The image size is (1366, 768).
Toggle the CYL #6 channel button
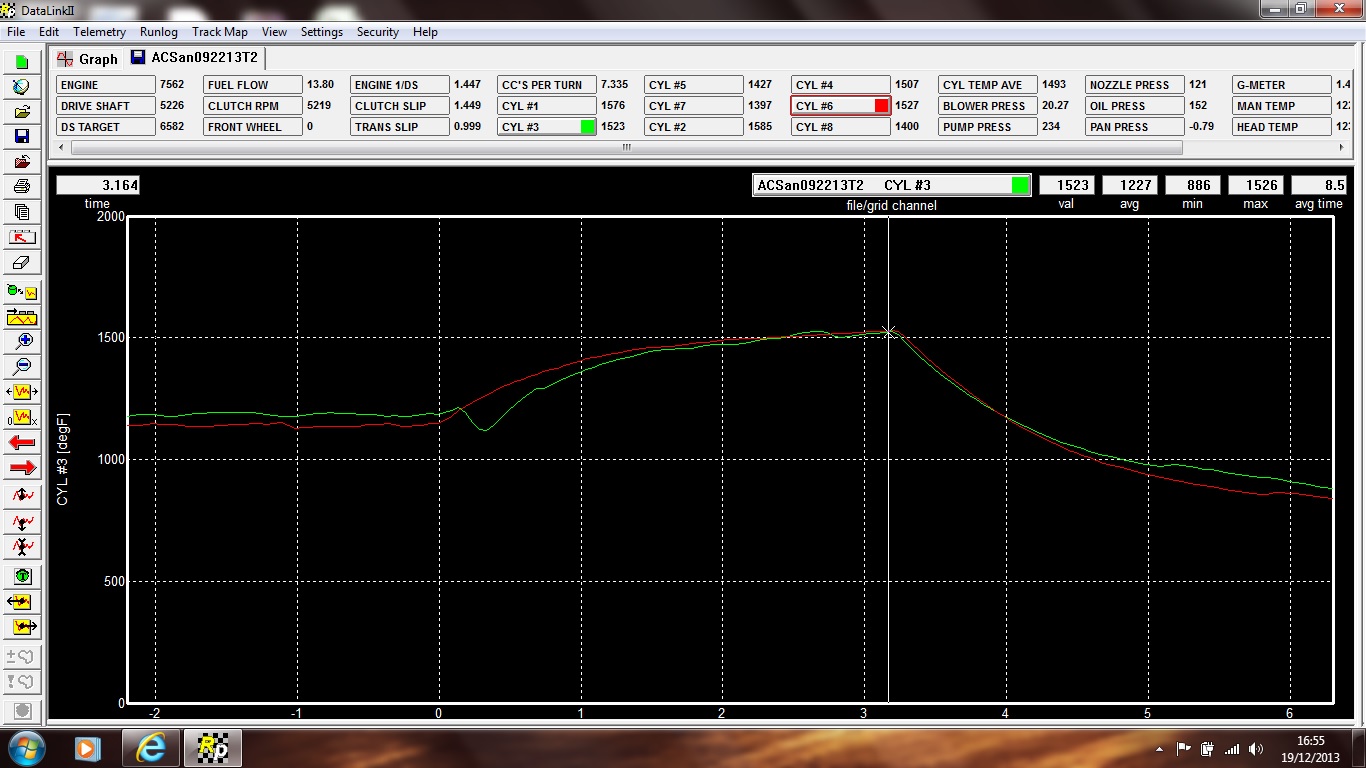tap(840, 106)
